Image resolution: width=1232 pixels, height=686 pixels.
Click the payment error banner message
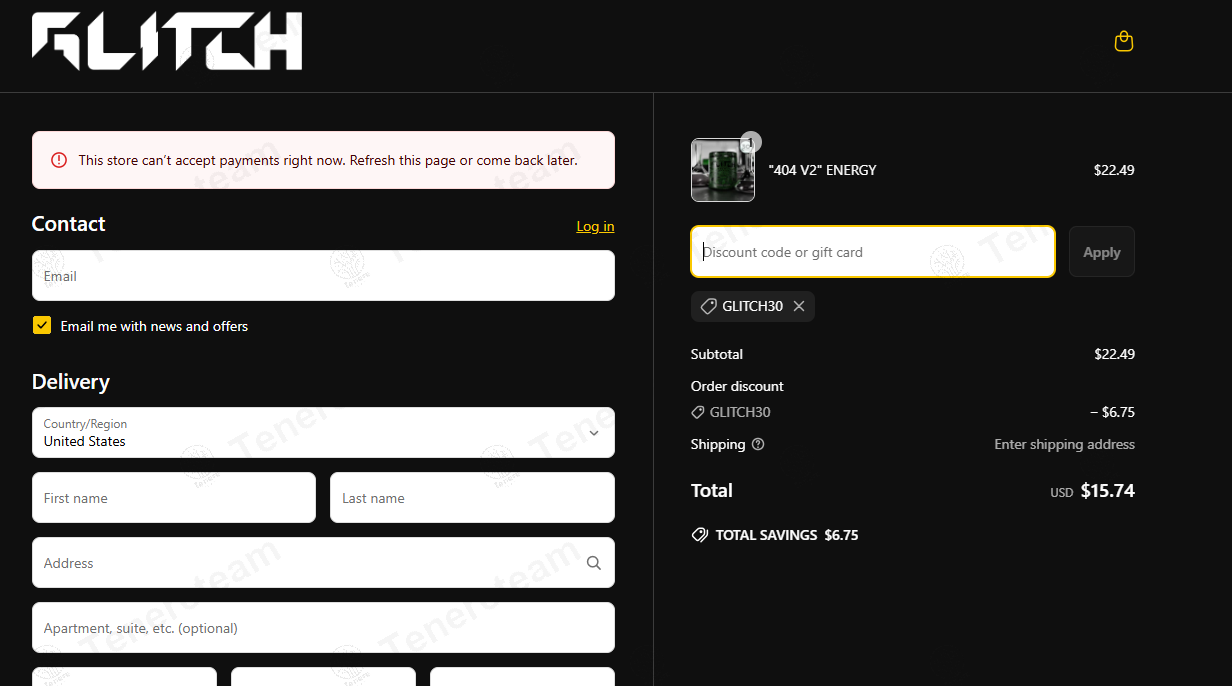[x=328, y=160]
